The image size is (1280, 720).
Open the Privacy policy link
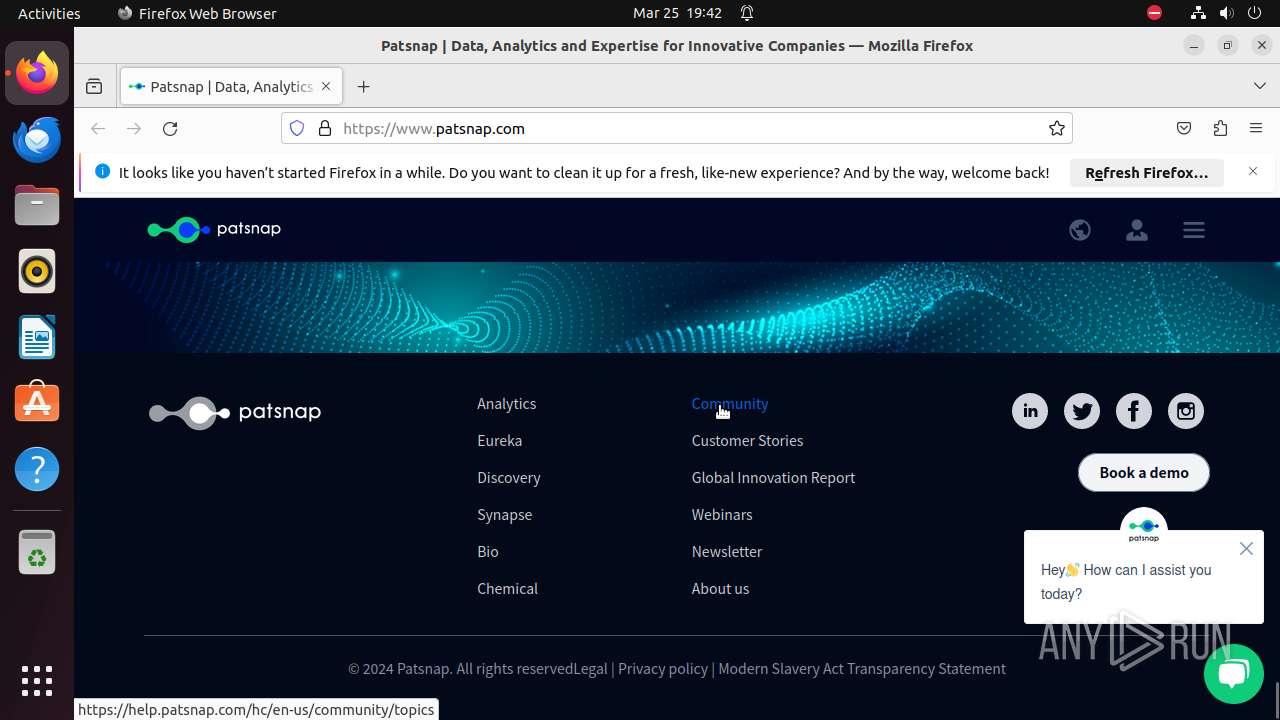click(x=663, y=669)
